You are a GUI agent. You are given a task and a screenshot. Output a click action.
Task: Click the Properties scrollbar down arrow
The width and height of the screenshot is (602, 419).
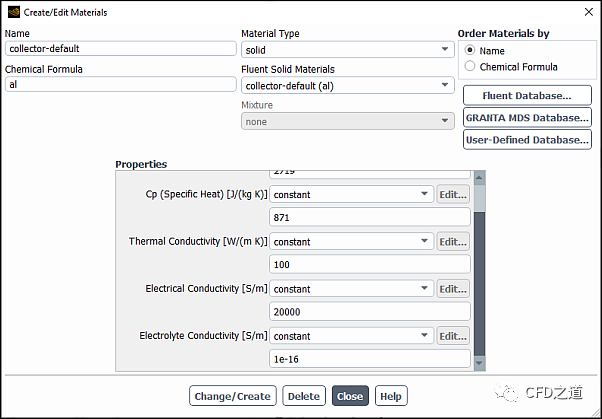coord(479,363)
